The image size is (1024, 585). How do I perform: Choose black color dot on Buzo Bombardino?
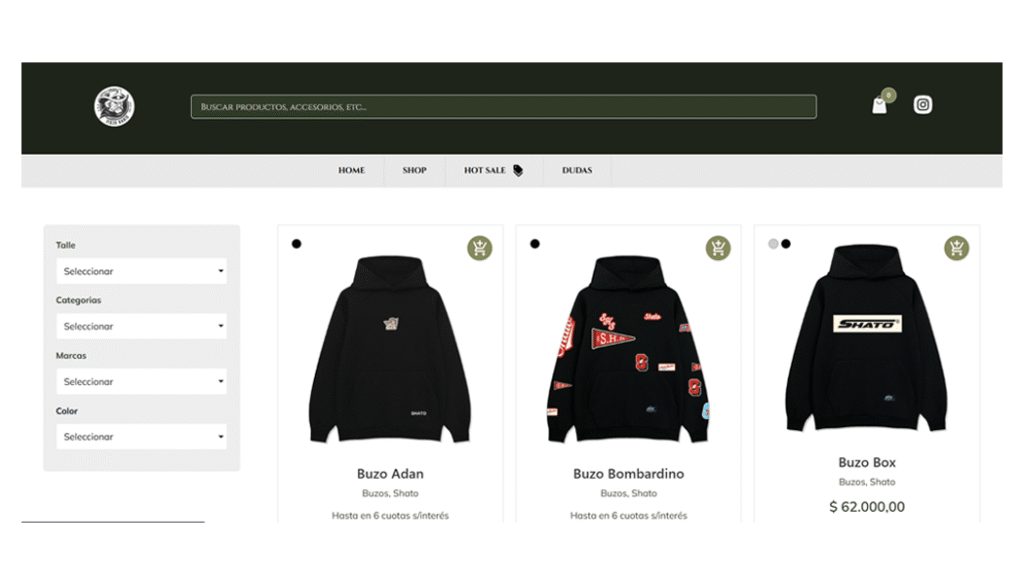tap(535, 244)
